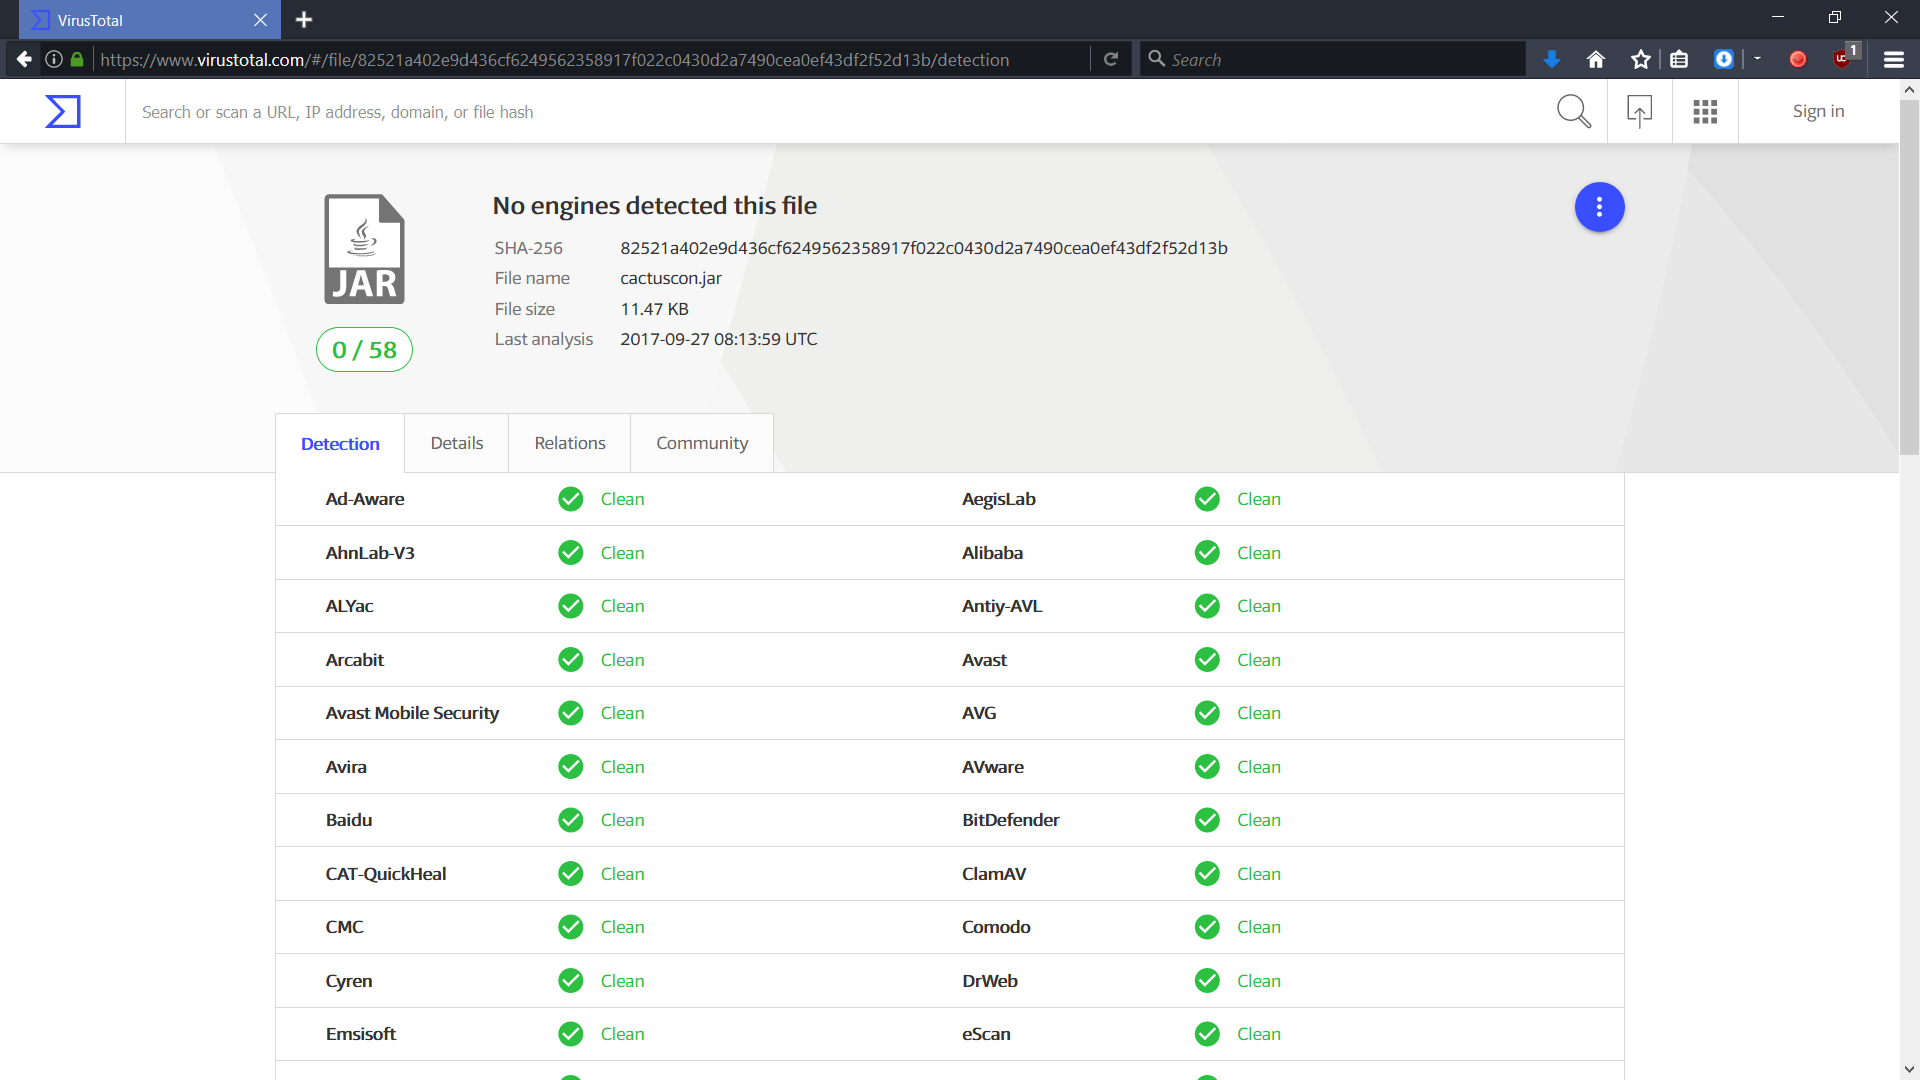This screenshot has height=1080, width=1920.
Task: Click the Sign in link
Action: click(x=1818, y=112)
